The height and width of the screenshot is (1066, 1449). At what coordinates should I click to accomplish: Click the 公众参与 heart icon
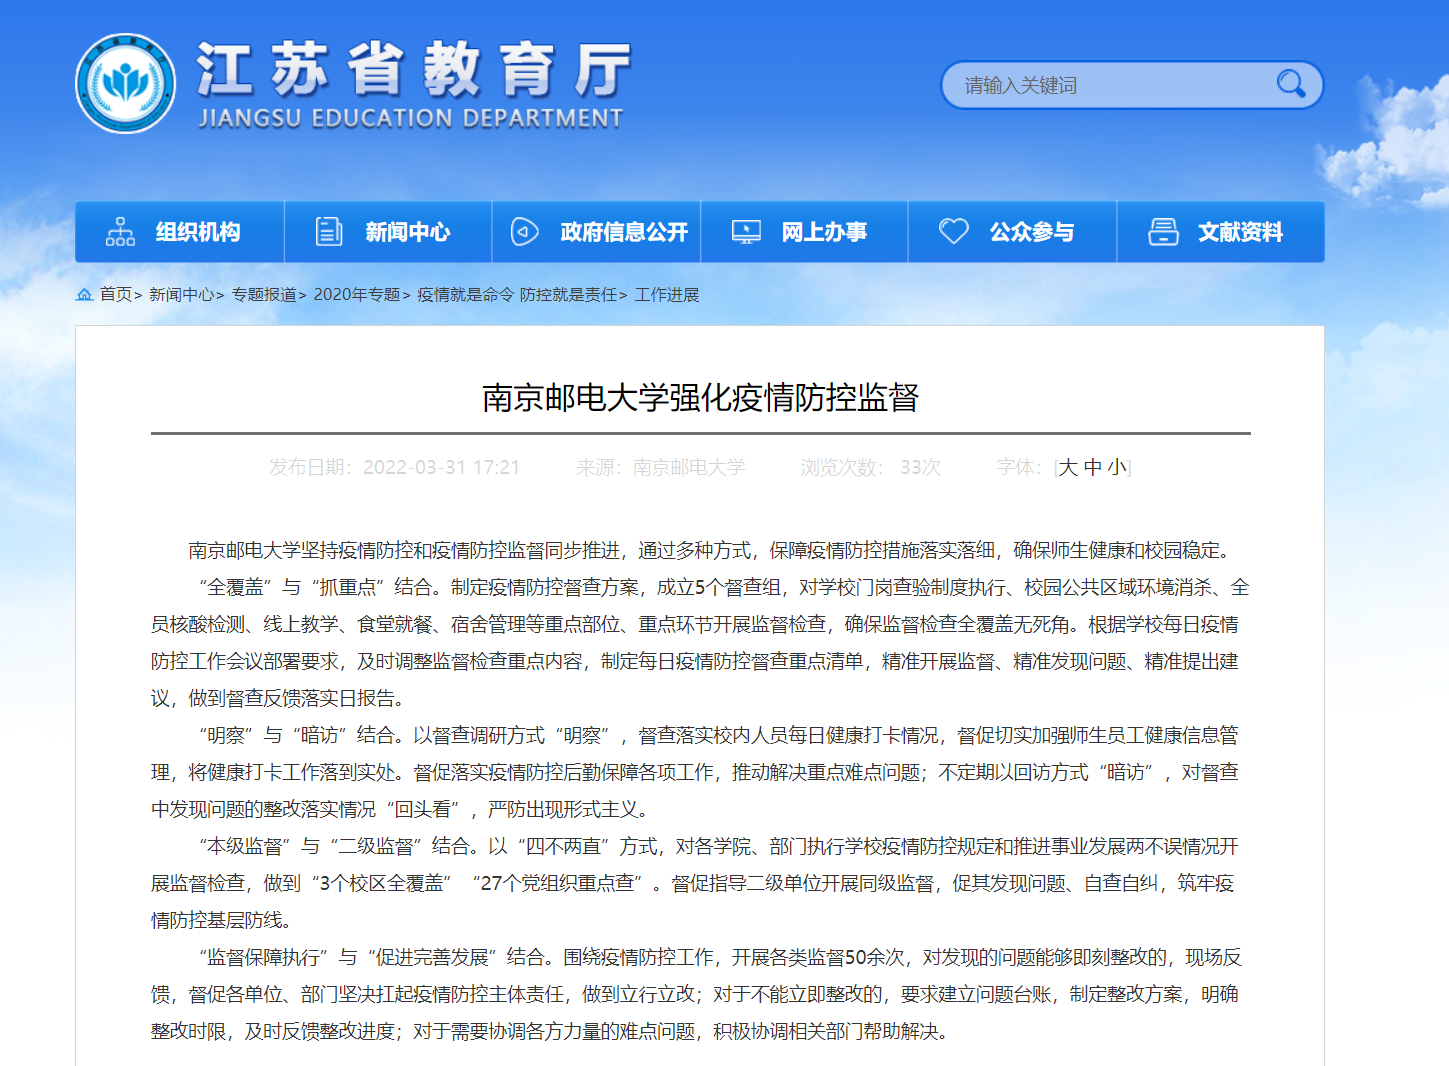click(x=954, y=232)
